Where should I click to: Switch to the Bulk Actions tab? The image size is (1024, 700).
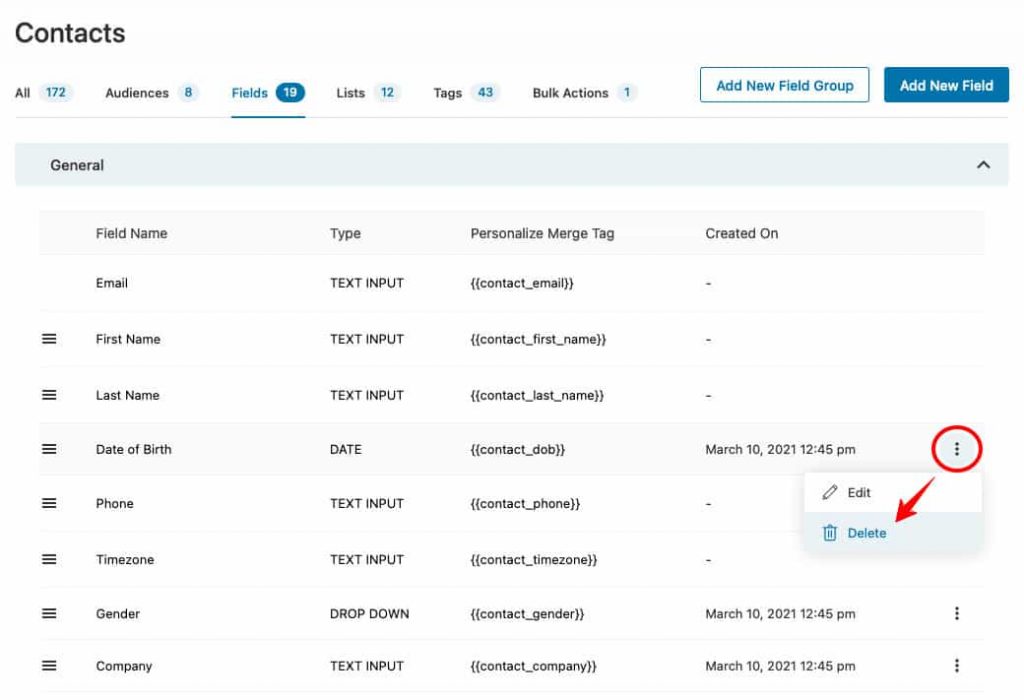coord(584,93)
